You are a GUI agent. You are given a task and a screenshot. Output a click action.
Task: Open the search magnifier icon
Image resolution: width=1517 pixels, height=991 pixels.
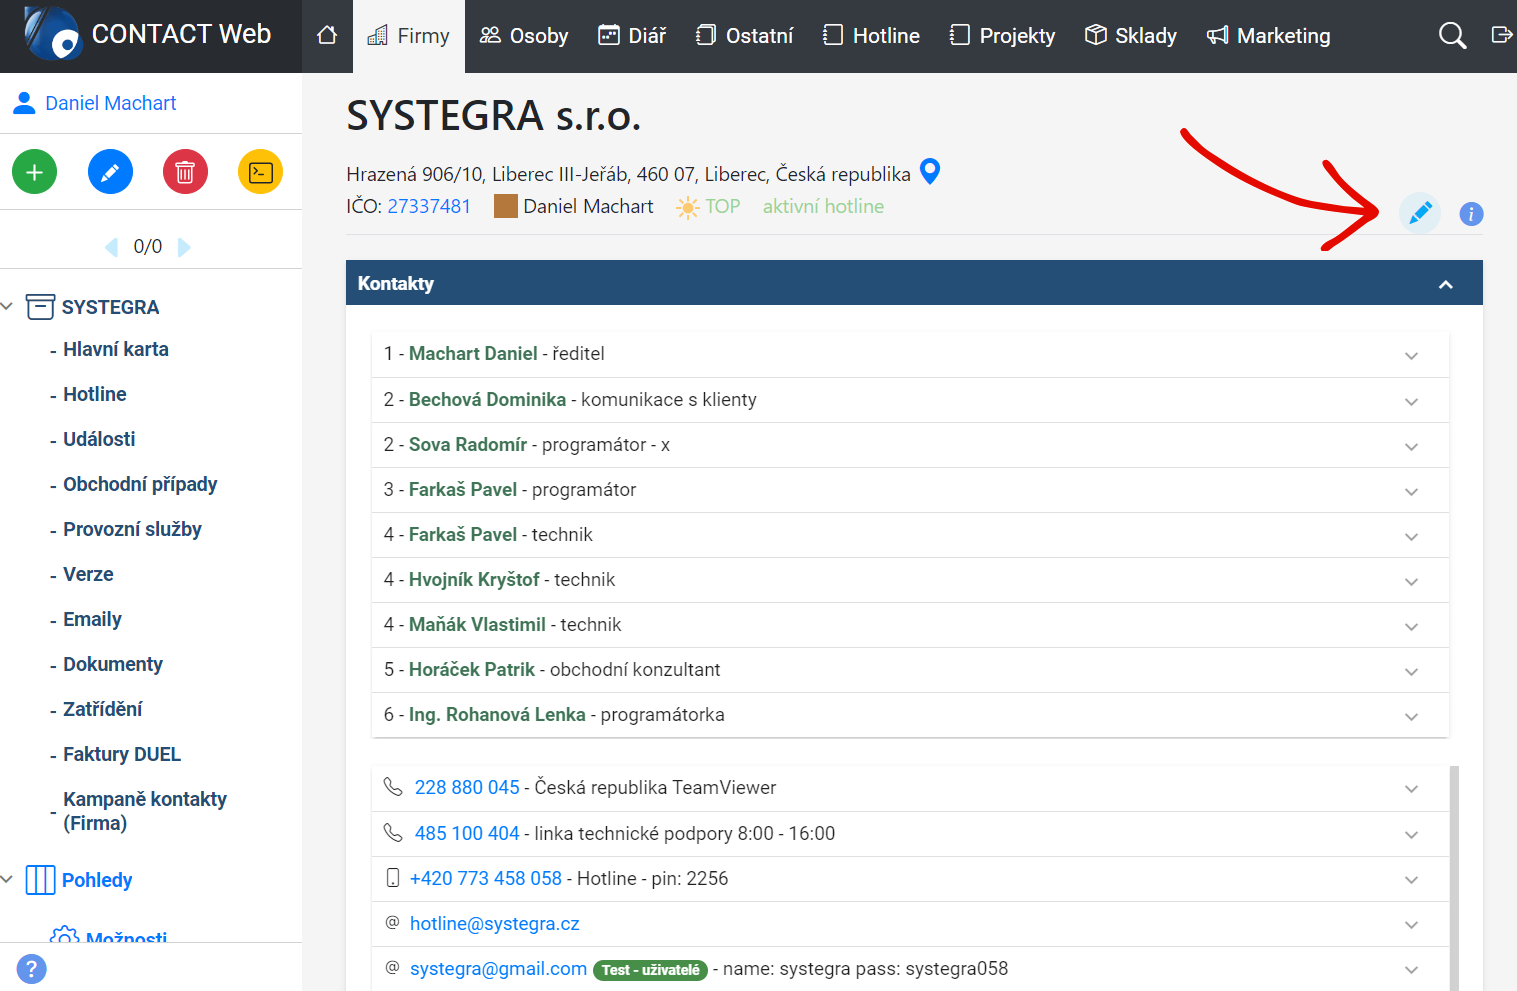(x=1452, y=36)
